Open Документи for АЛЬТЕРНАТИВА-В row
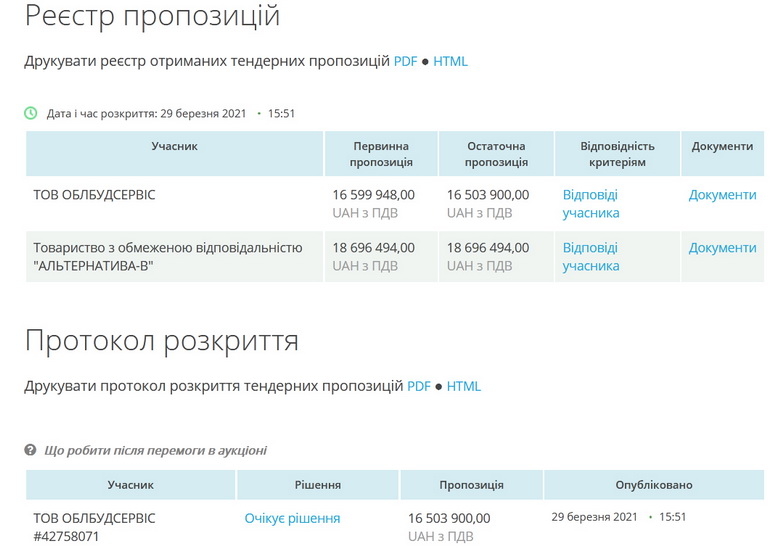This screenshot has height=560, width=772. coord(722,248)
